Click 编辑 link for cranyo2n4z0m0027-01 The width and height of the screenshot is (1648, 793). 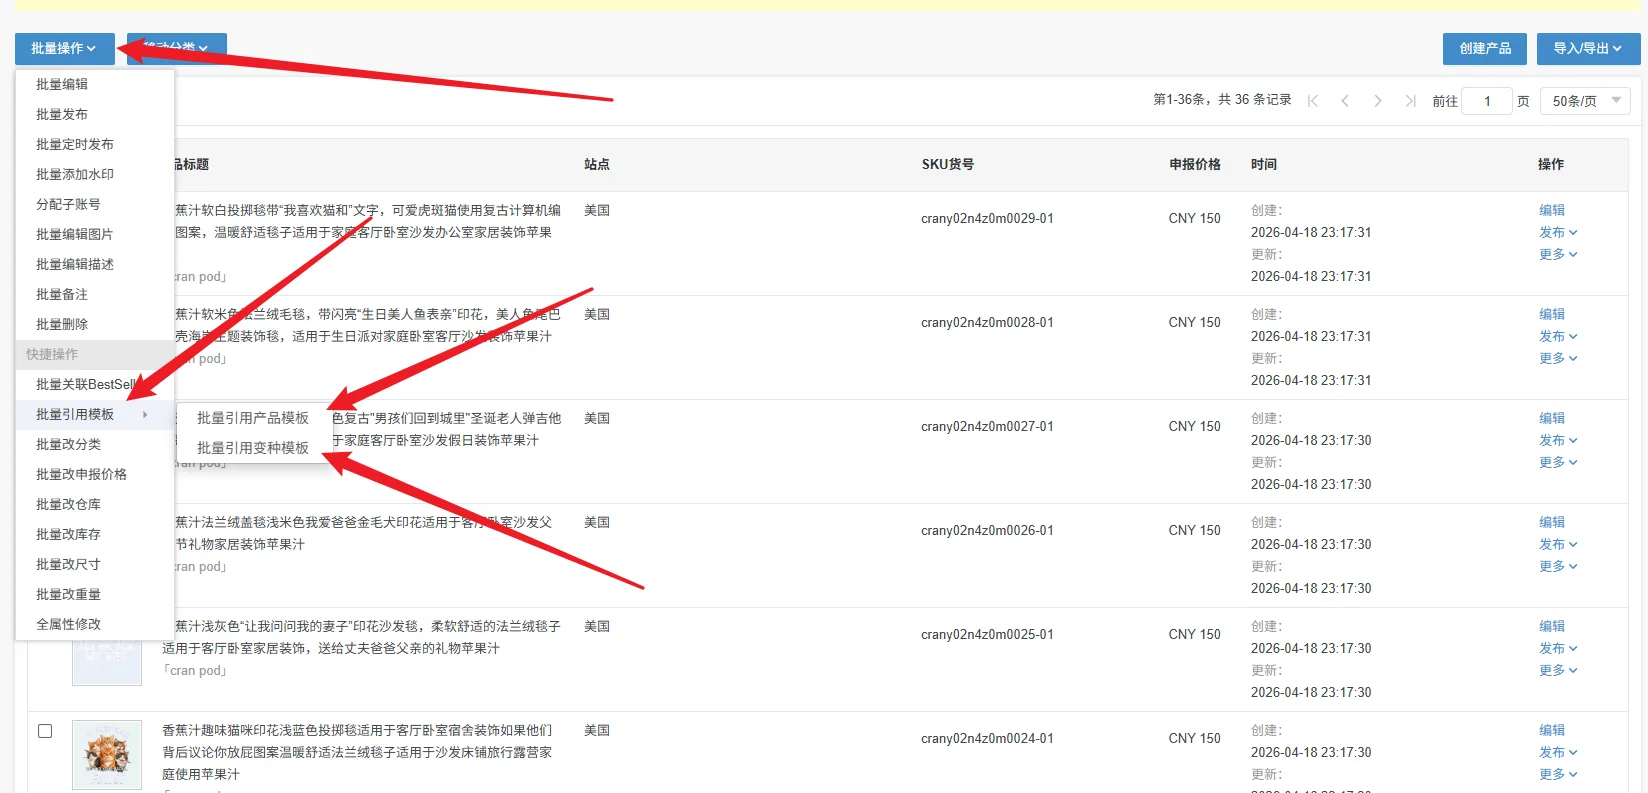pyautogui.click(x=1552, y=418)
